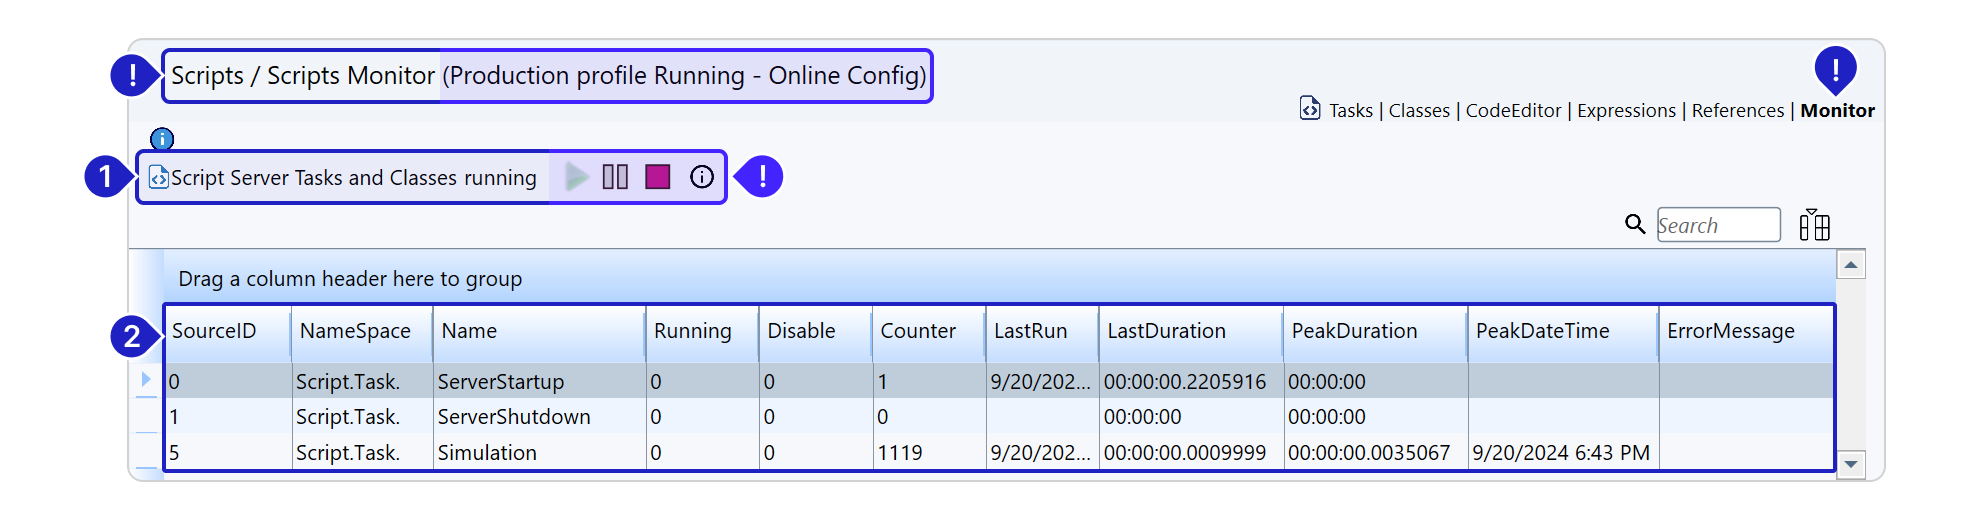Sort by the PeakDuration column header
Screen dimensions: 1964x520
(1353, 331)
